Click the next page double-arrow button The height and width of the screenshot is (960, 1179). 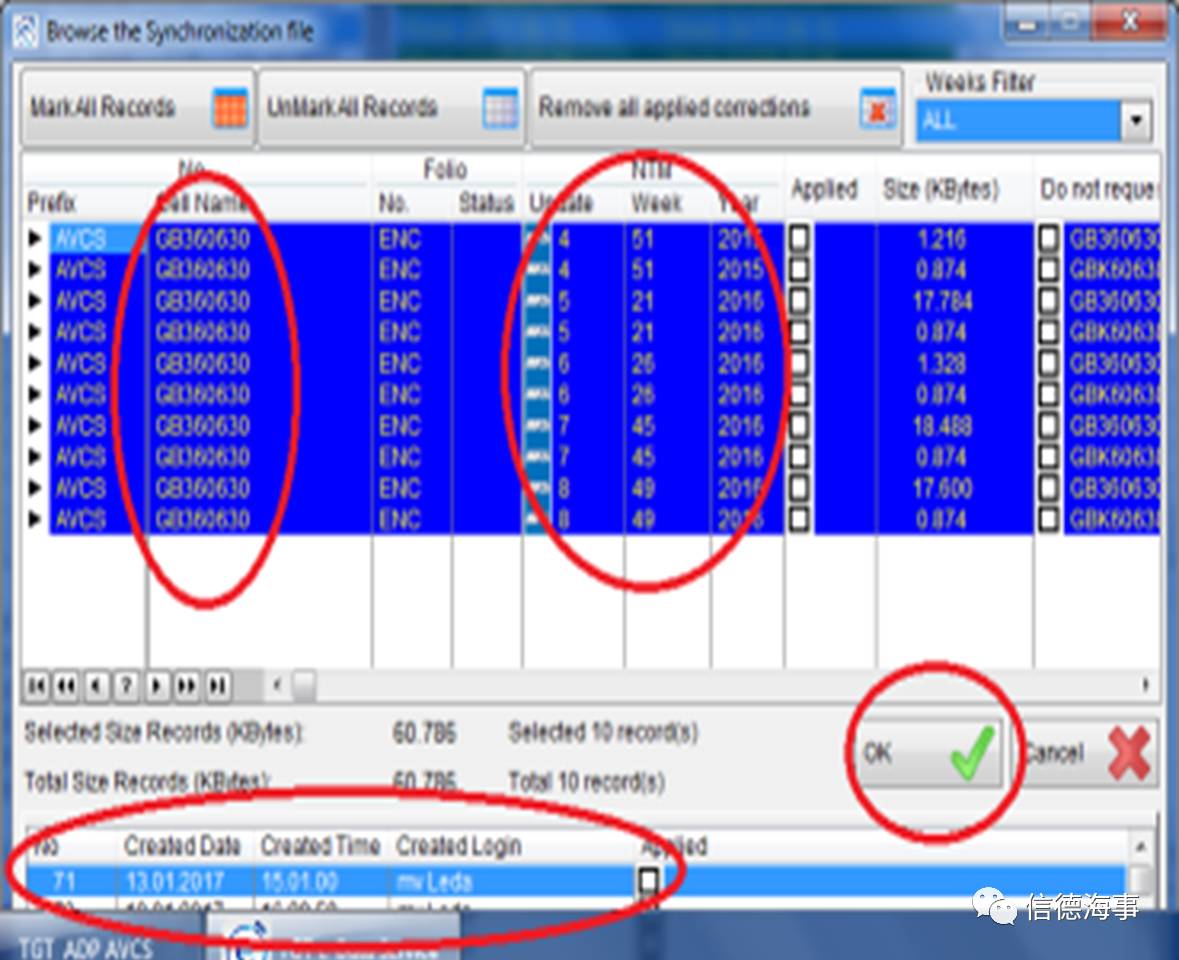(187, 686)
